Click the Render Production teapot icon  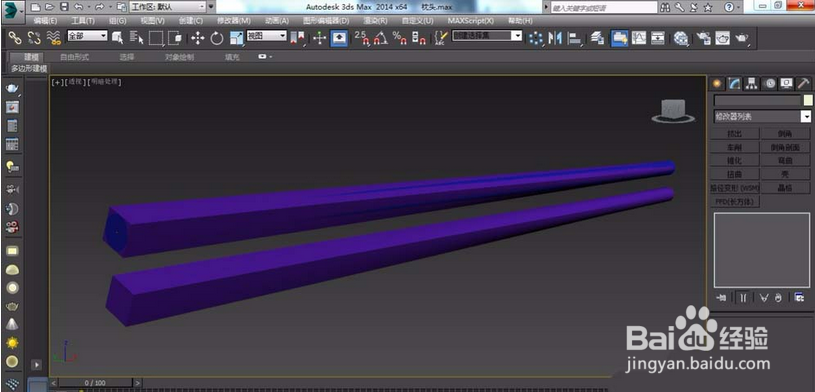click(x=742, y=38)
